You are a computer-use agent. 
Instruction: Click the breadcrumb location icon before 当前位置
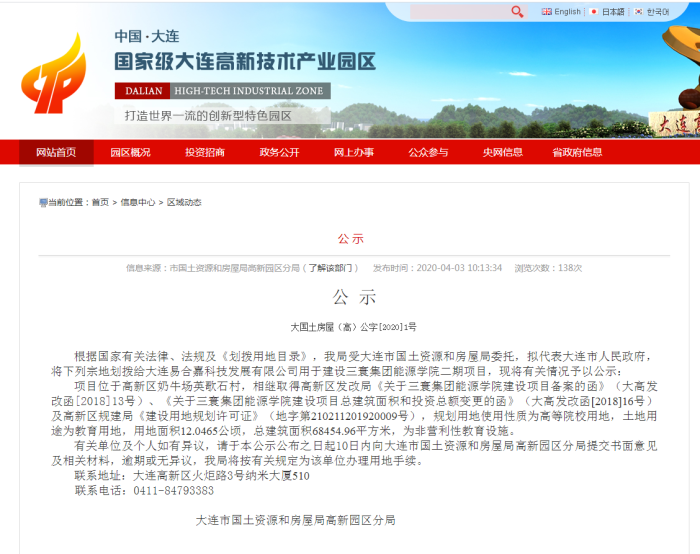[43, 203]
